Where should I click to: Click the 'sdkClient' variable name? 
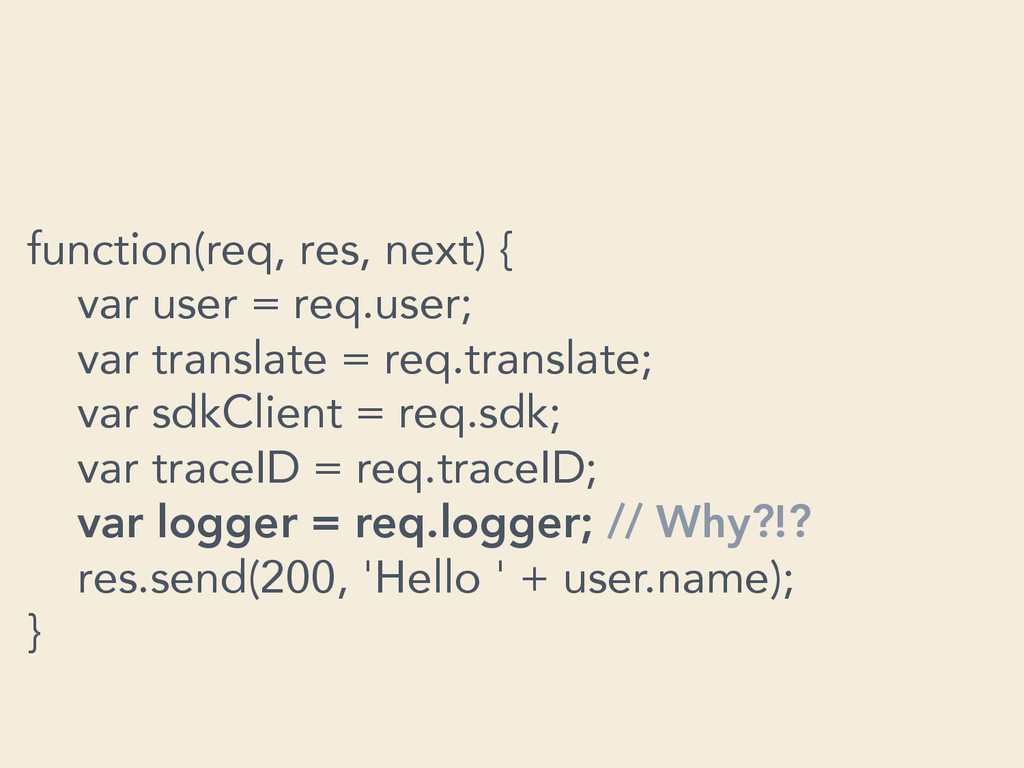click(x=247, y=413)
